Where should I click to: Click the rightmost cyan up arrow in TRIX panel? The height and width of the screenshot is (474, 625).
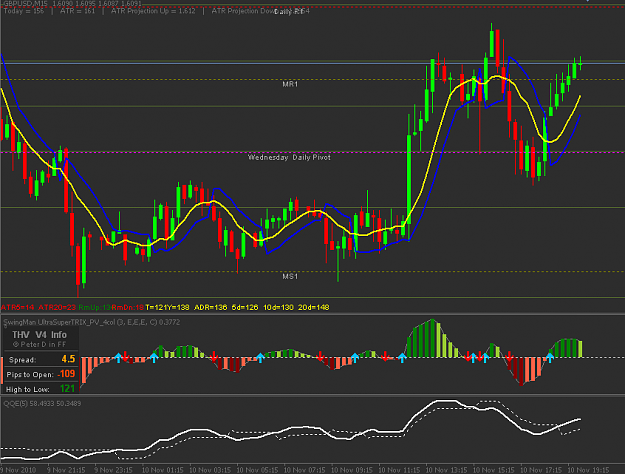(550, 357)
